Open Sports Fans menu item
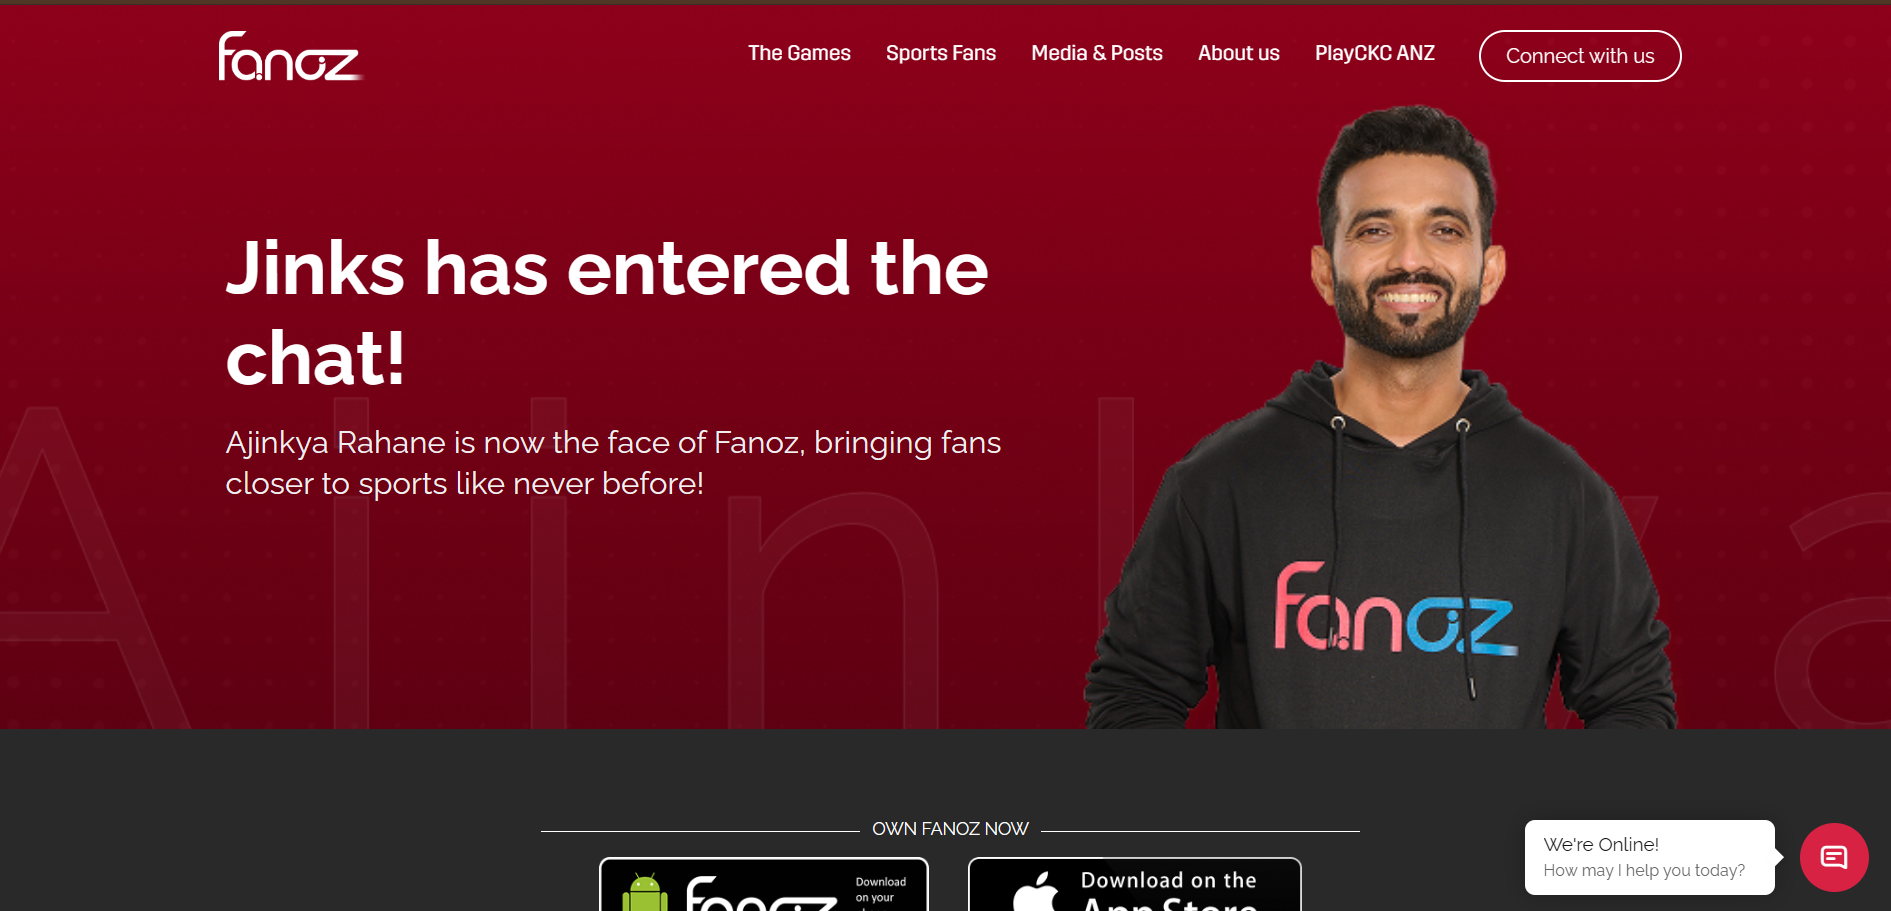The image size is (1891, 911). [x=941, y=53]
